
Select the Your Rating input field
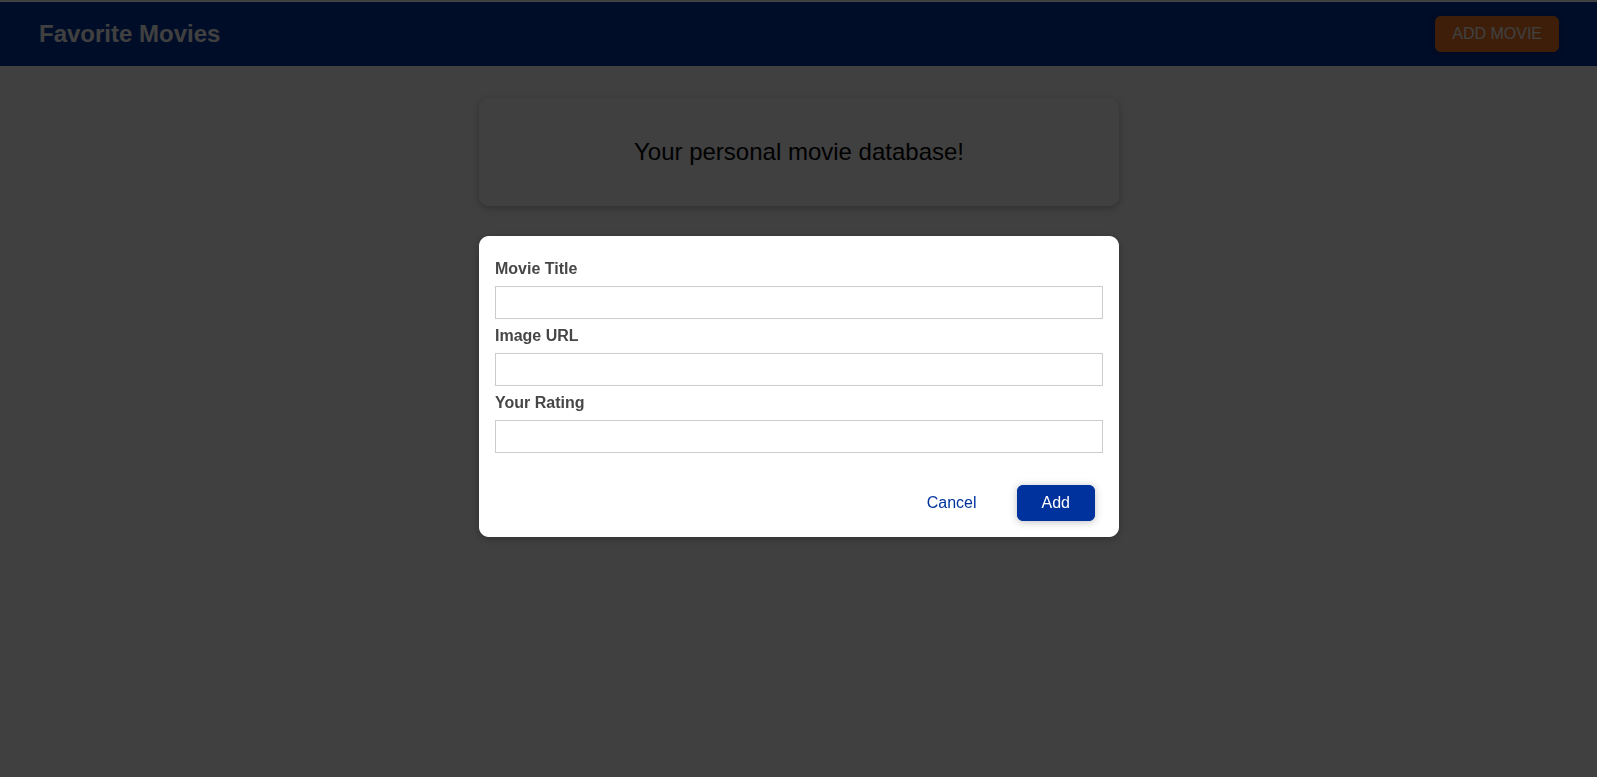tap(798, 436)
